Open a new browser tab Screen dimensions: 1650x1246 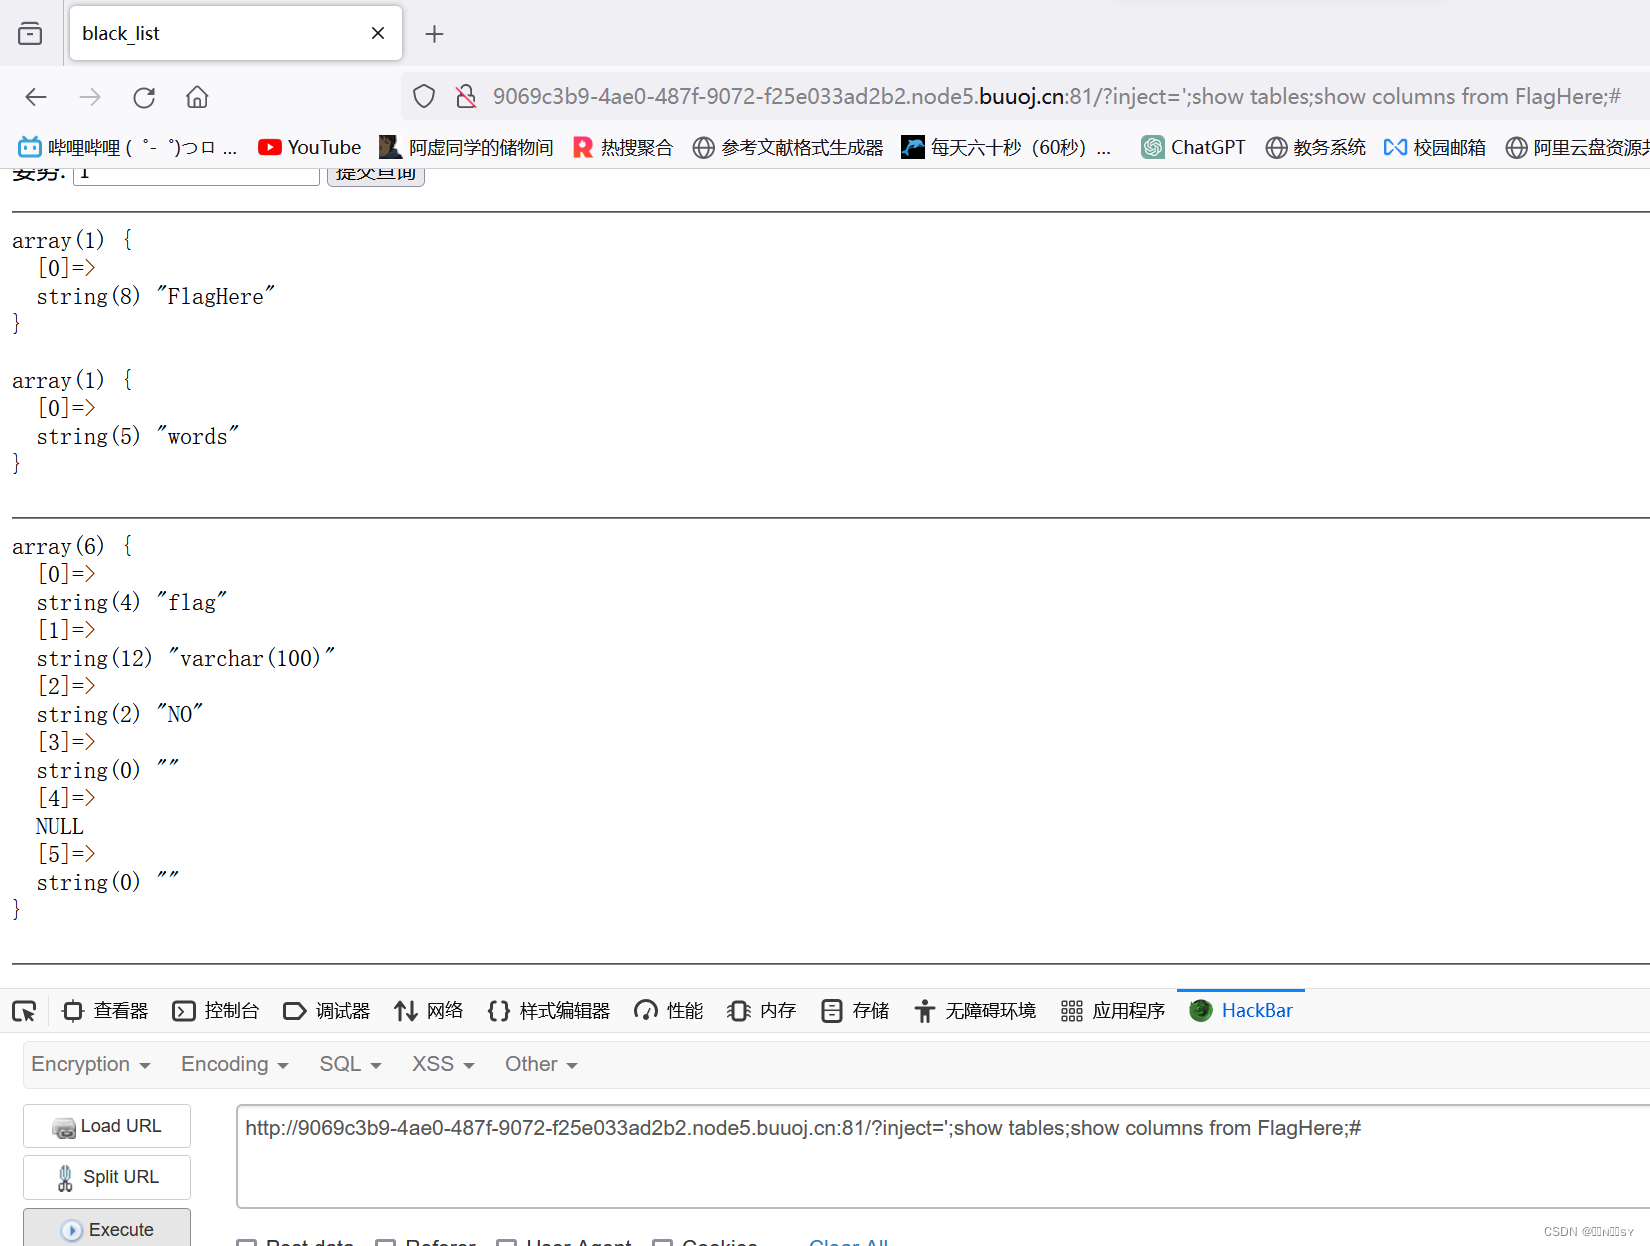(x=434, y=33)
